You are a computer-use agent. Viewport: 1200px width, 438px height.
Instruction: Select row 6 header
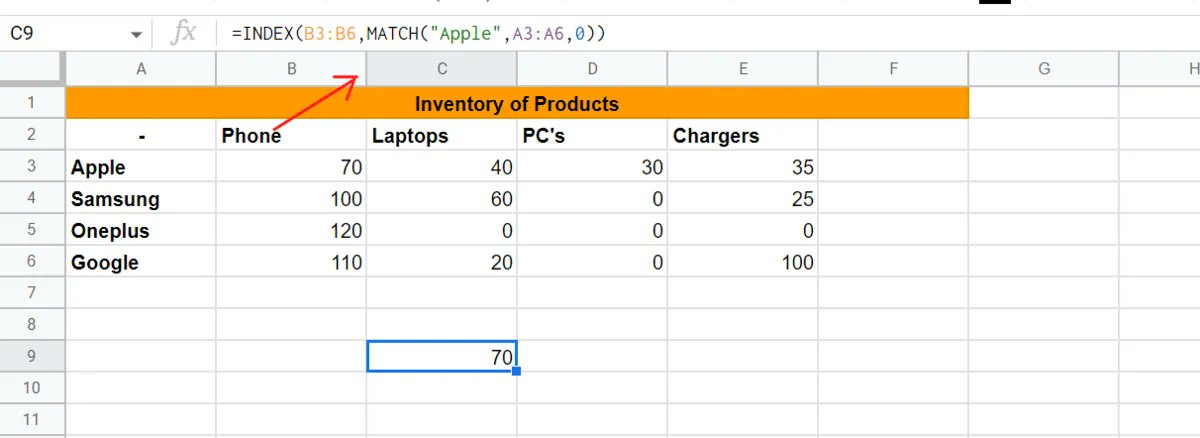(x=31, y=262)
